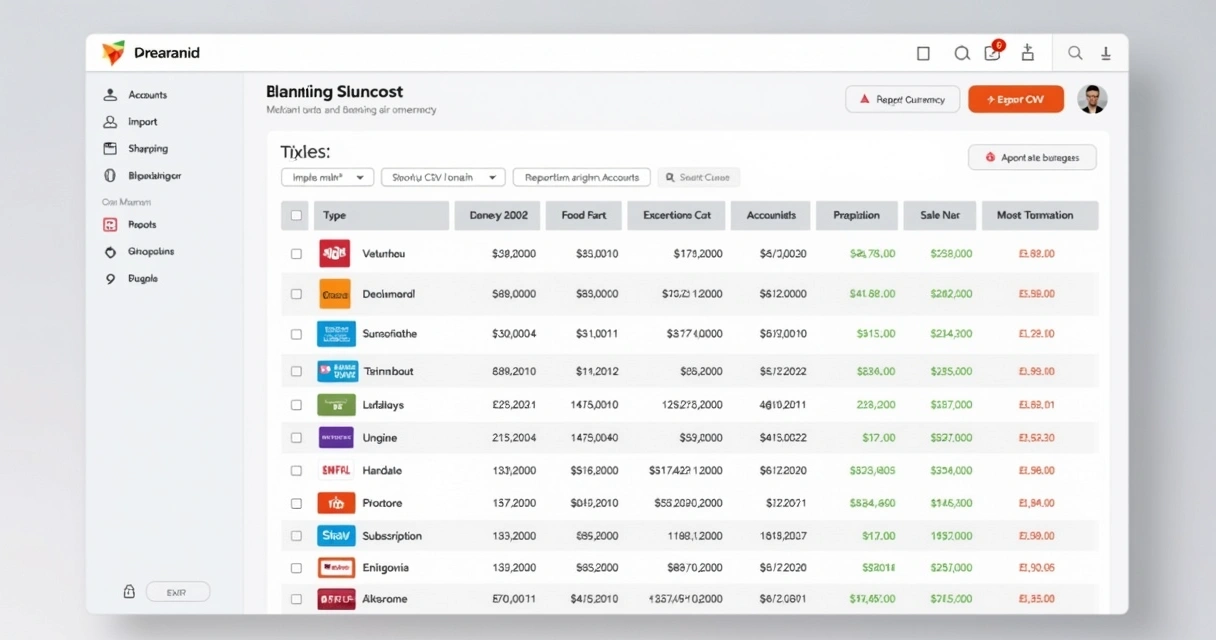
Task: Click the Report Currency button
Action: [x=902, y=99]
